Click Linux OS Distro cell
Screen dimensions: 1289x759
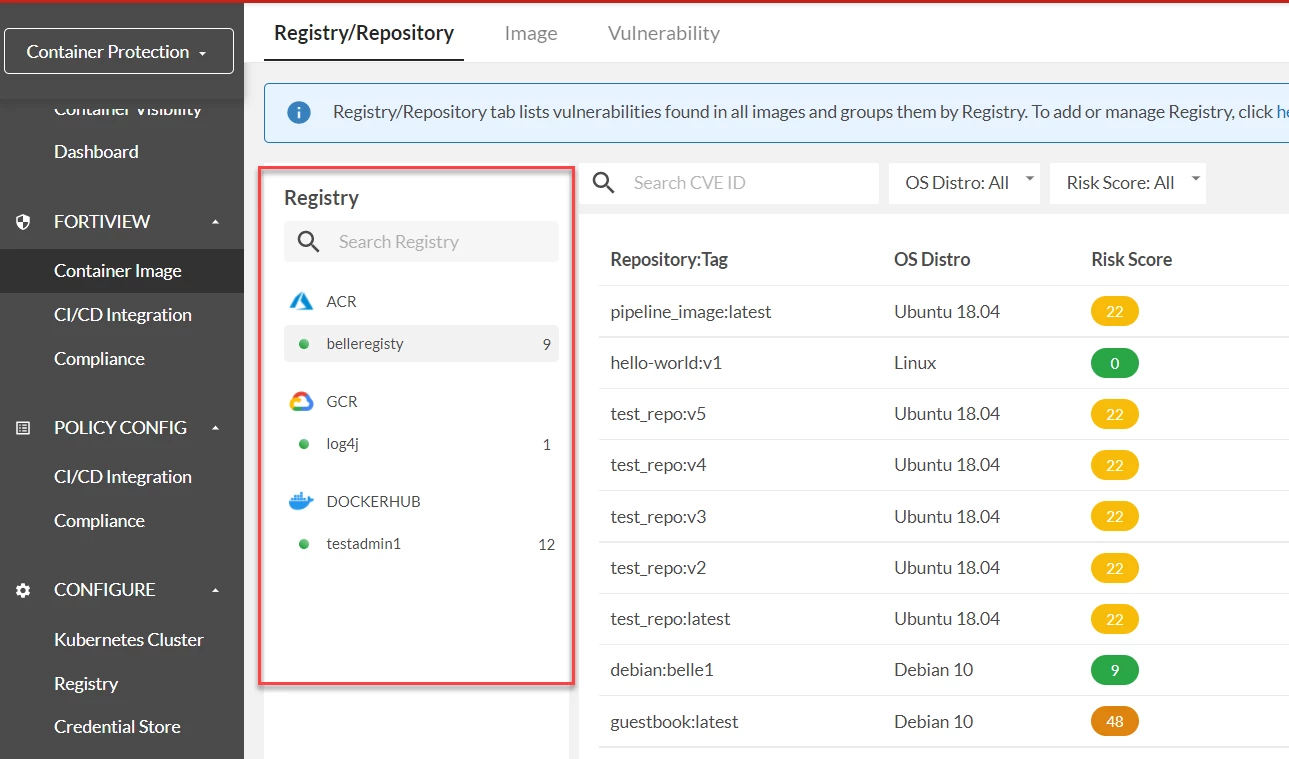(x=915, y=363)
